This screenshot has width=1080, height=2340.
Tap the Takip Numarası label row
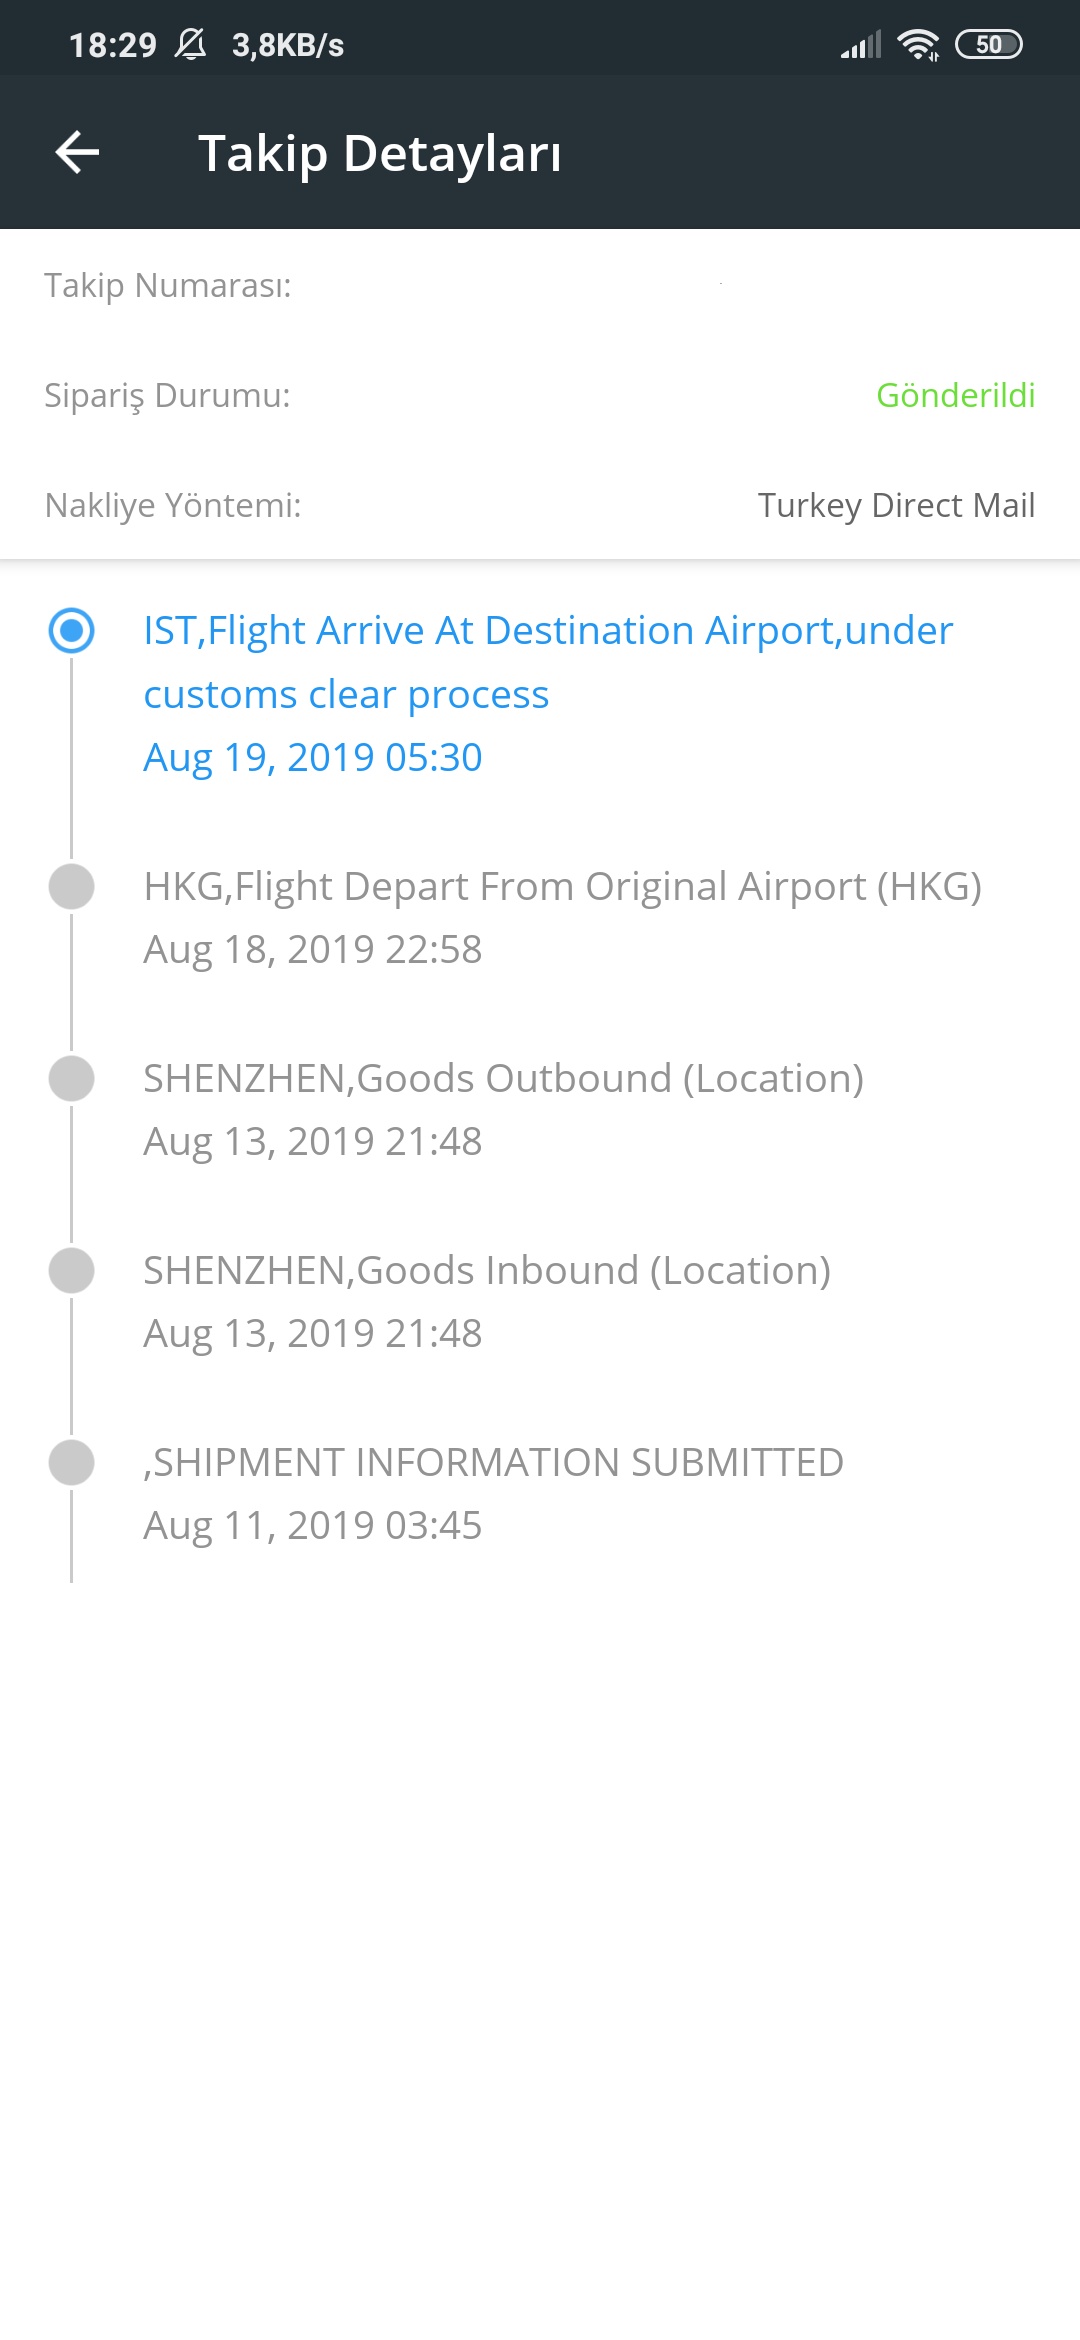[x=540, y=285]
